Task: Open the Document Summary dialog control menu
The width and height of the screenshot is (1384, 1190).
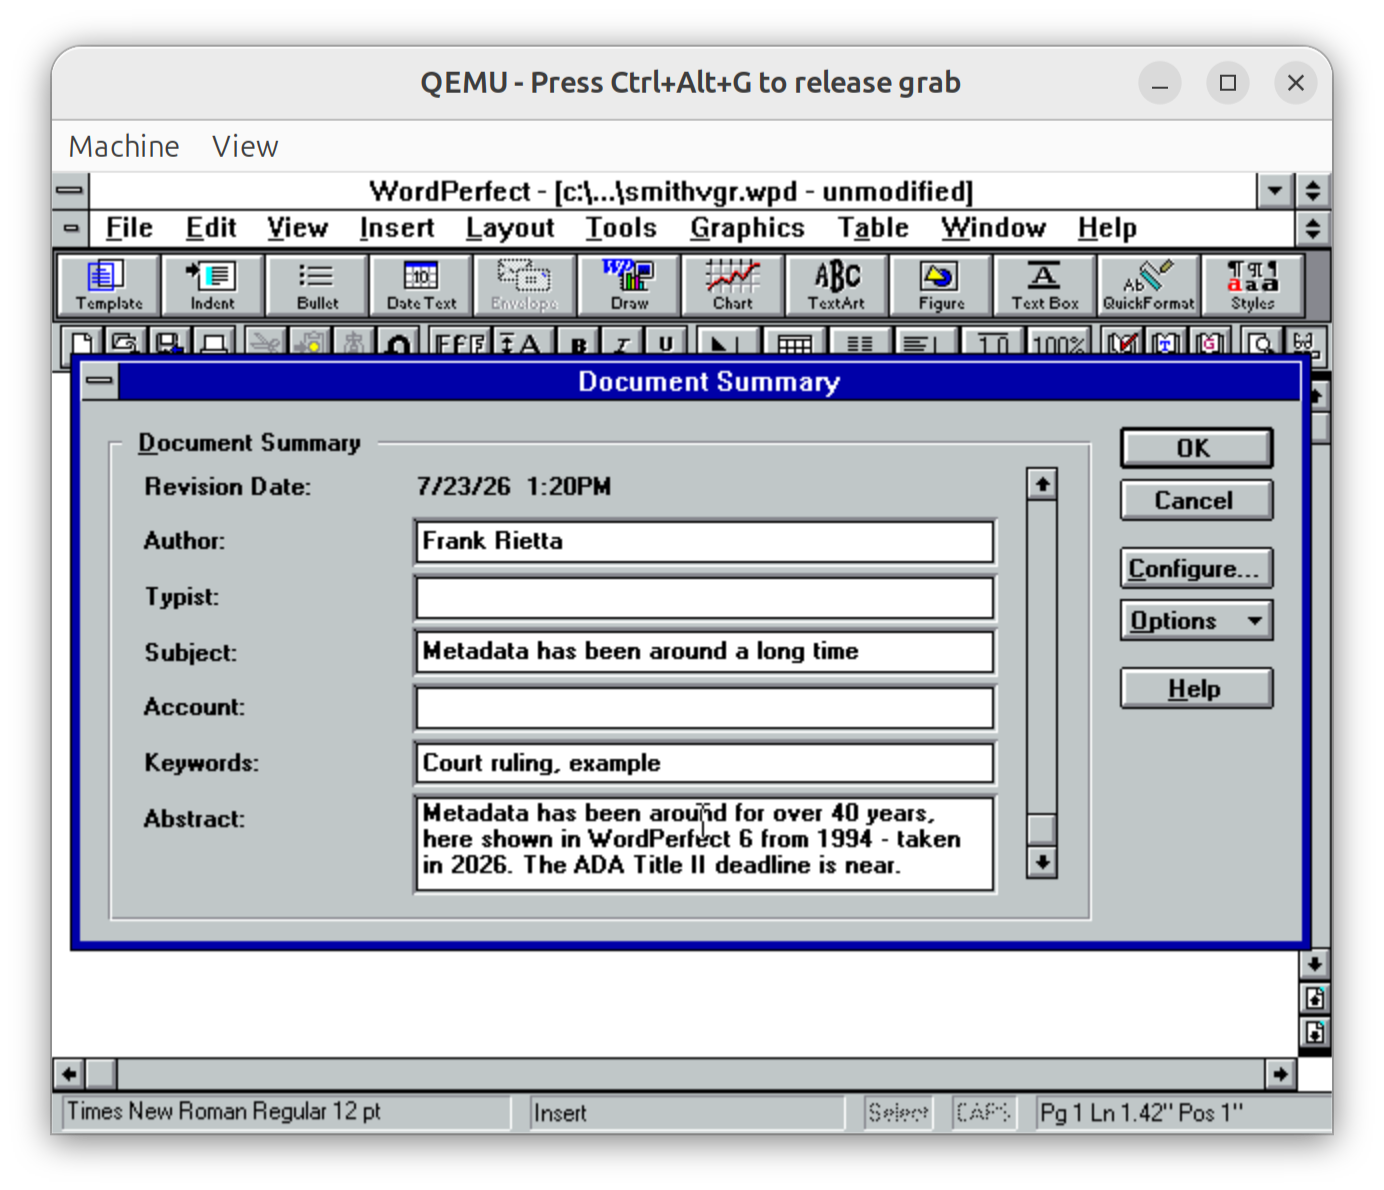Action: tap(99, 381)
